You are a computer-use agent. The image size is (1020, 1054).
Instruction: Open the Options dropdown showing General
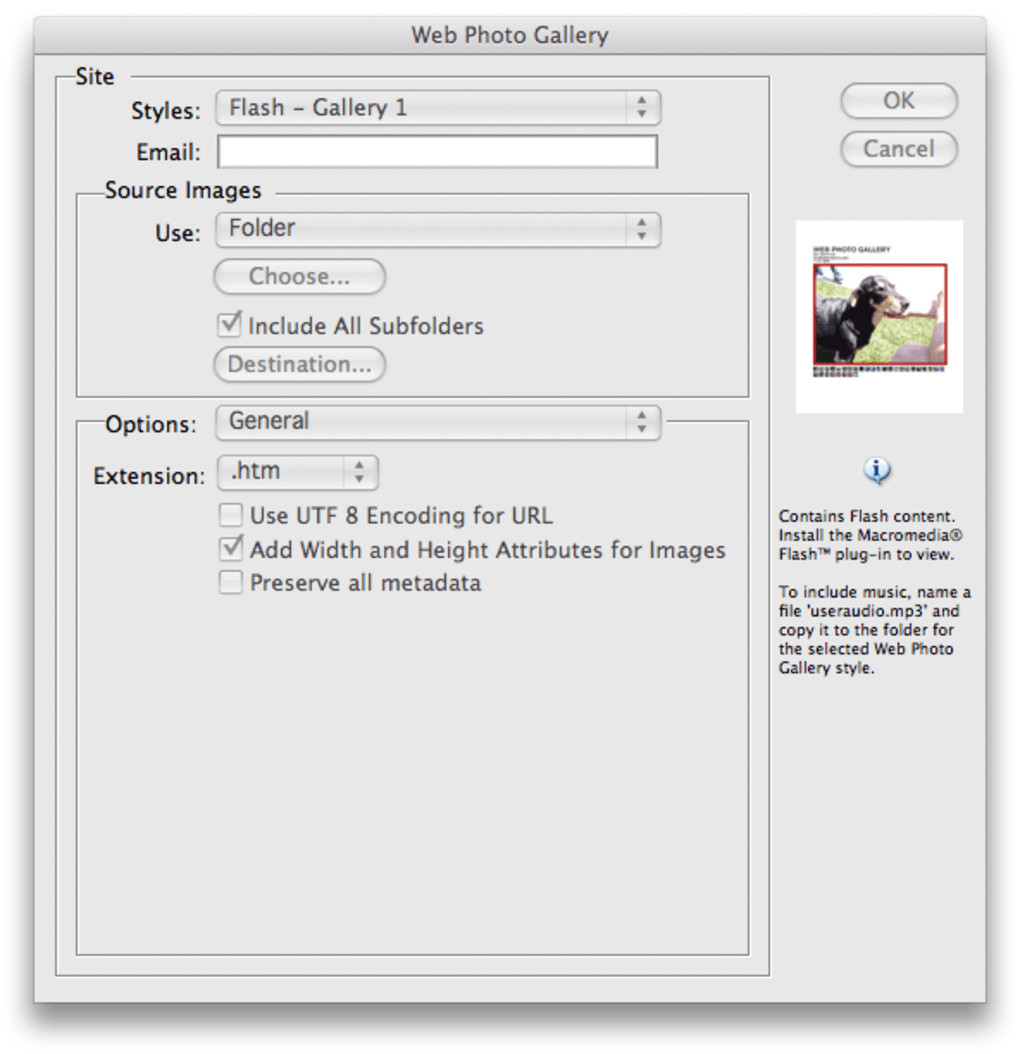pyautogui.click(x=438, y=422)
